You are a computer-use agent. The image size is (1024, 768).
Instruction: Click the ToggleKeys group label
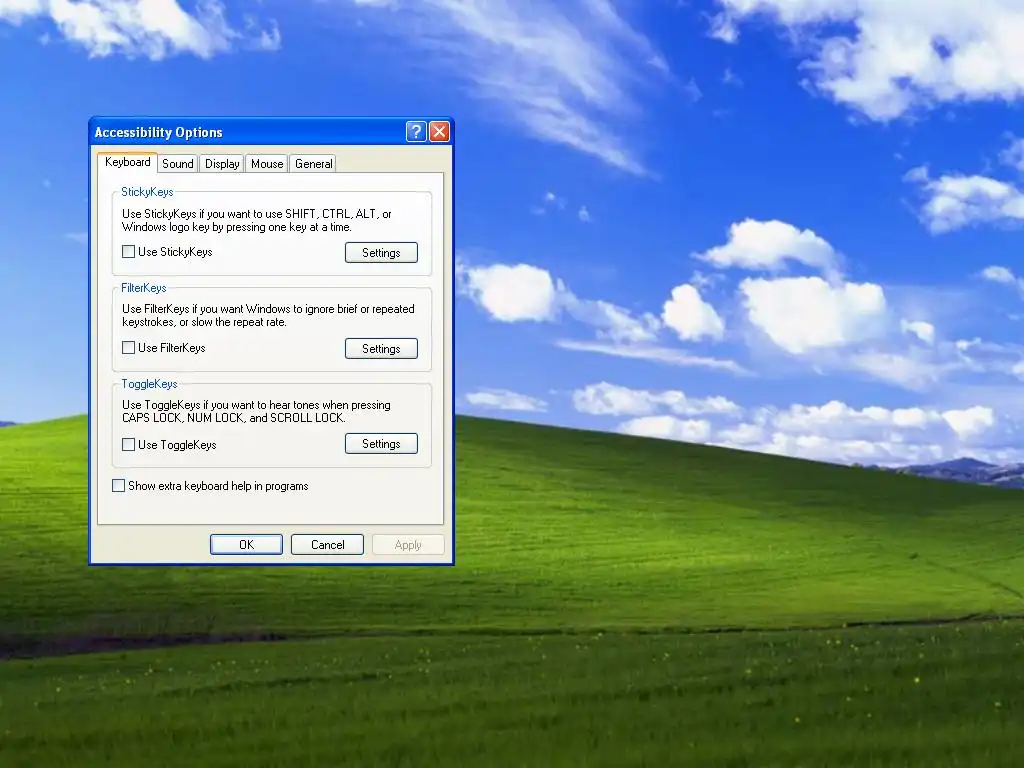[x=150, y=384]
